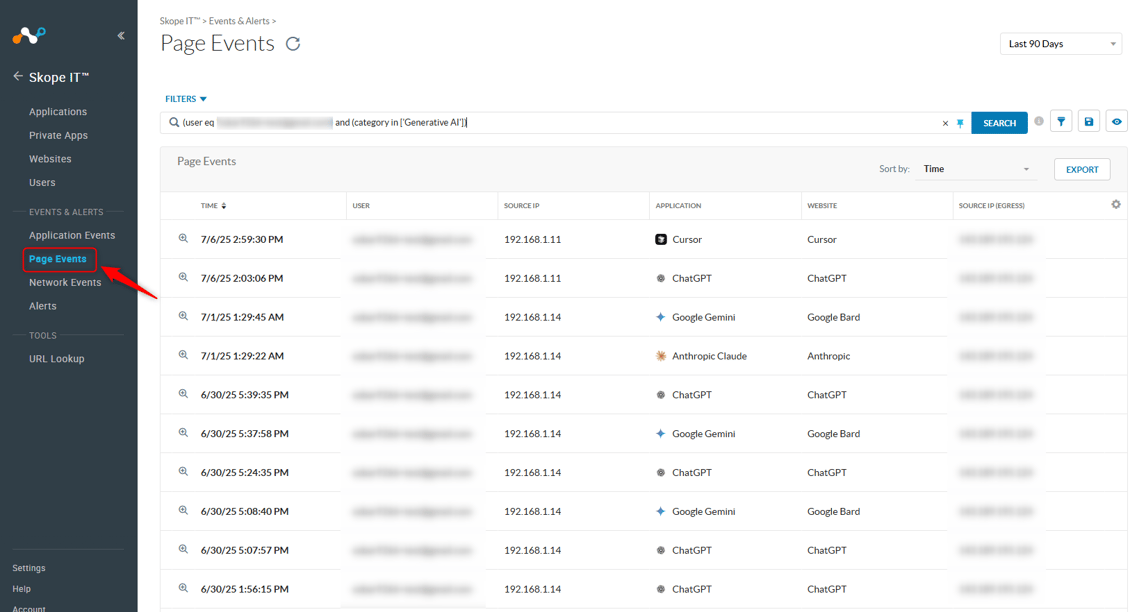The image size is (1130, 612).
Task: Open the query info help icon
Action: [1038, 121]
